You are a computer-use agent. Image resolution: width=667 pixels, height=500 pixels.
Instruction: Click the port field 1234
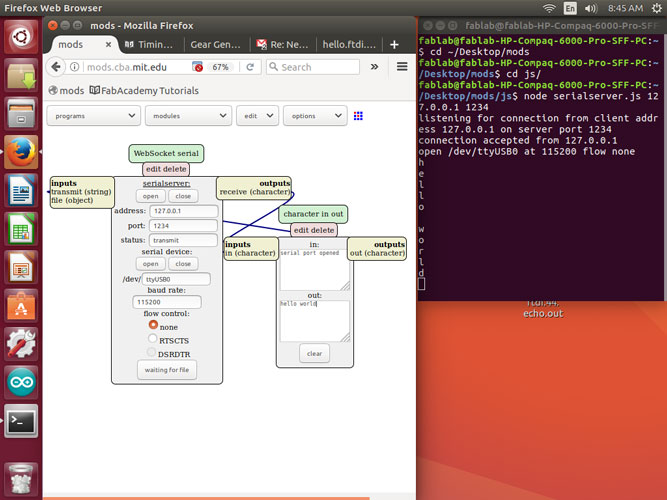(183, 226)
